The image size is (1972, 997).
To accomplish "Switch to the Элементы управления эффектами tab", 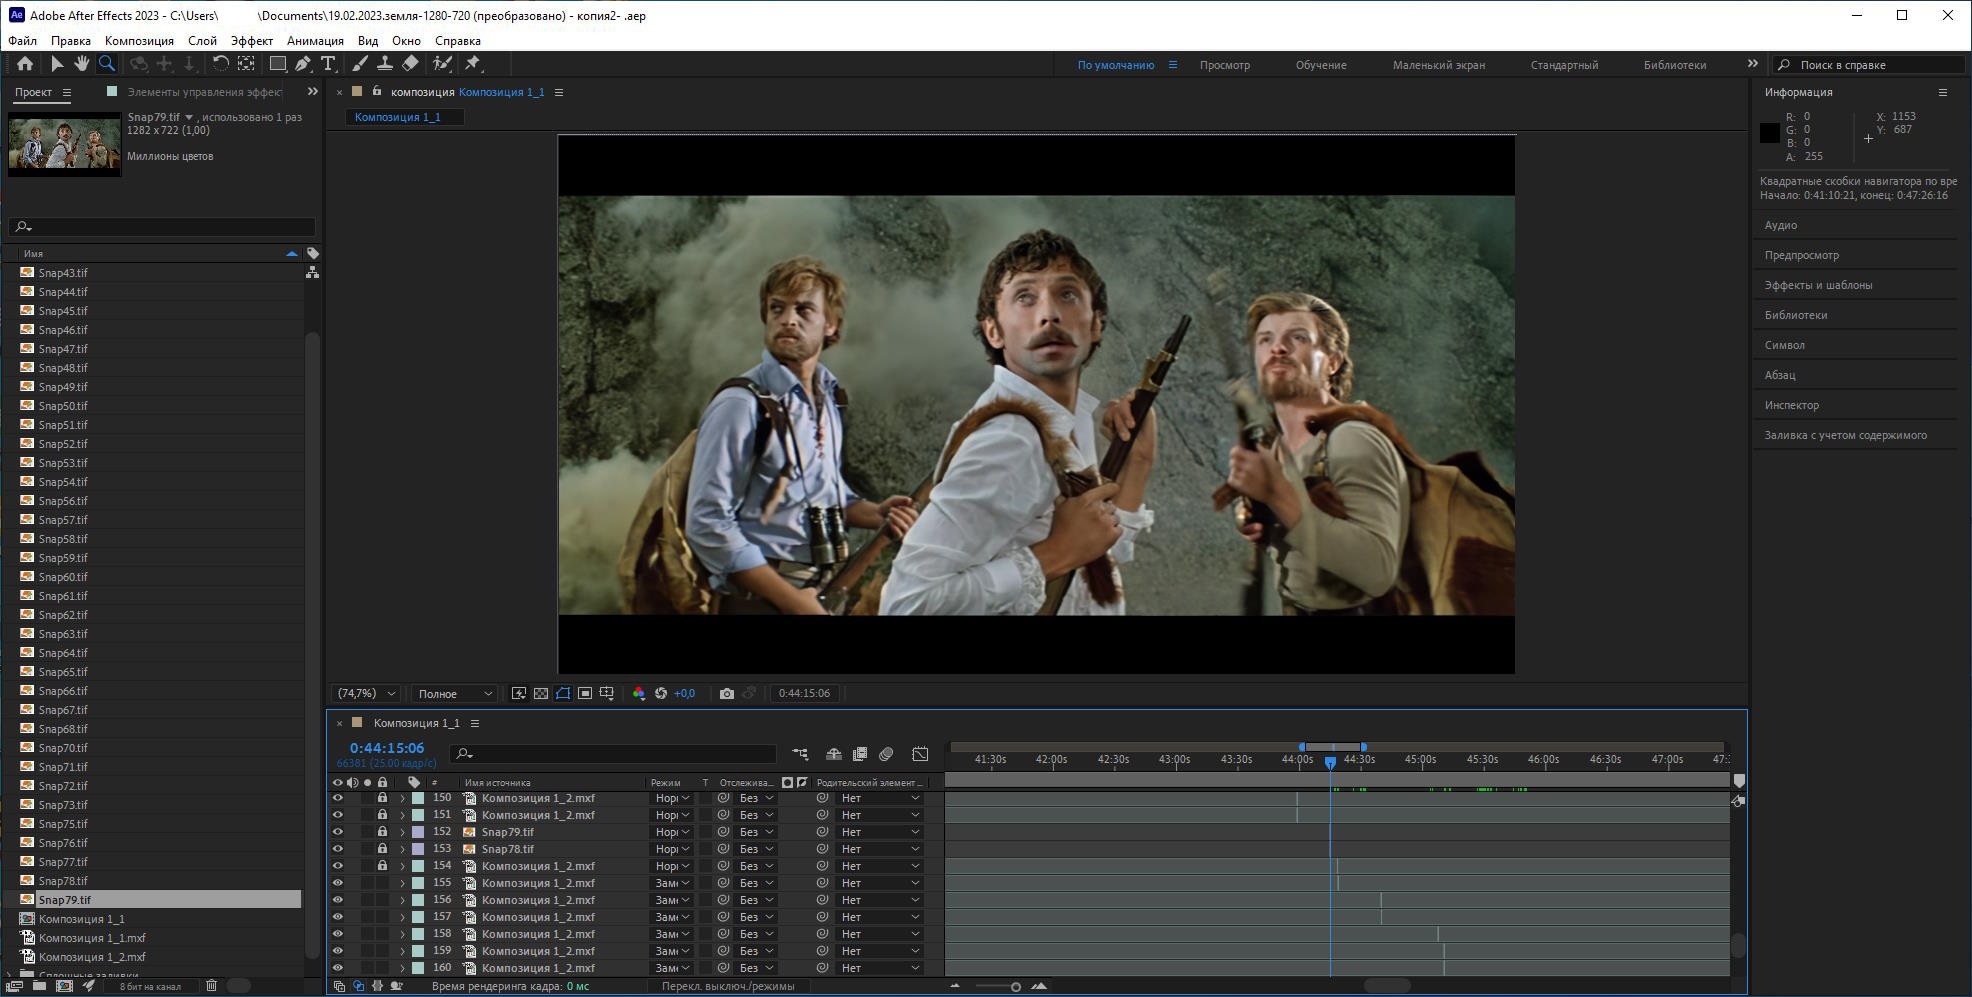I will tap(204, 92).
